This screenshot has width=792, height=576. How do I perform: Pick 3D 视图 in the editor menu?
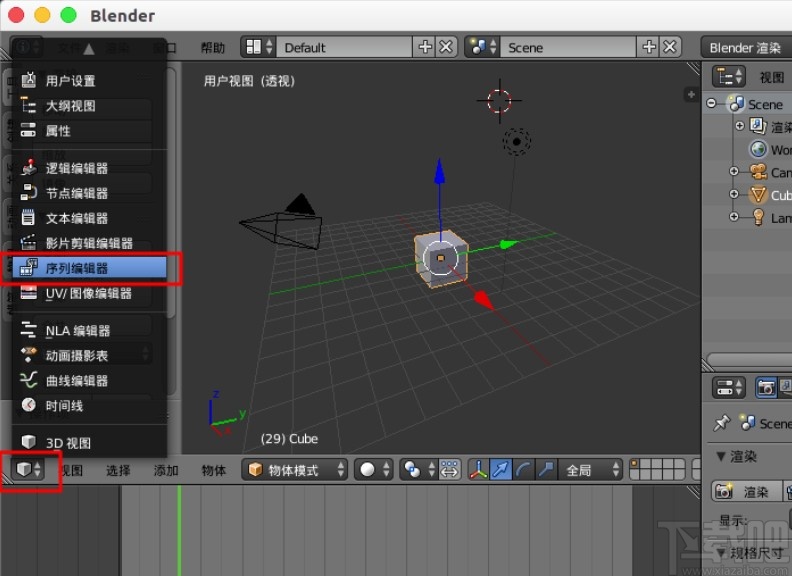click(x=89, y=443)
